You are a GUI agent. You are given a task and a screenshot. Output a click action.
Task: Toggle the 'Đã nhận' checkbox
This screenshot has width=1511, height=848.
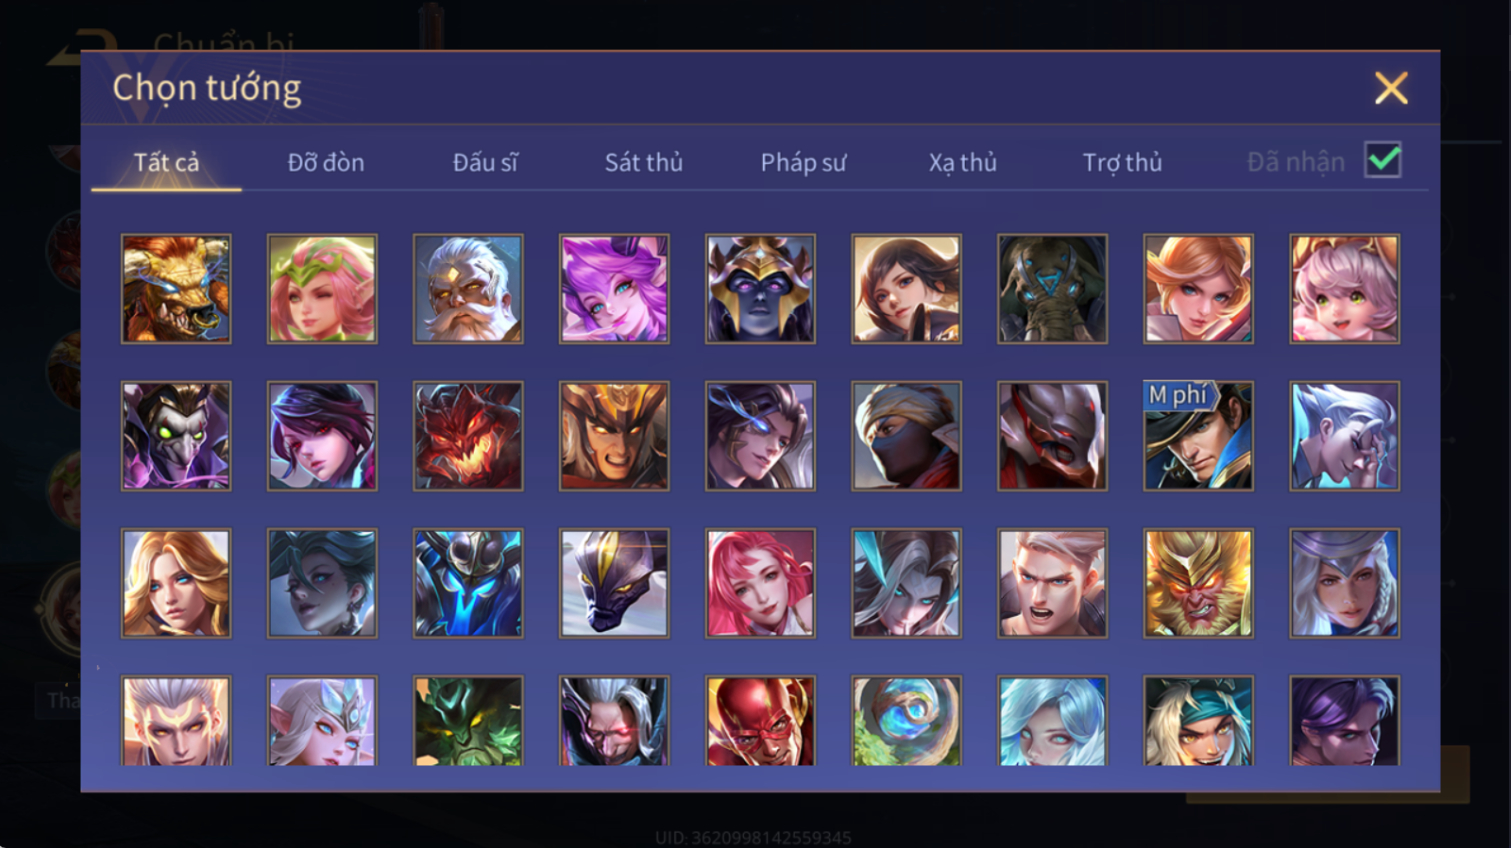click(x=1383, y=160)
